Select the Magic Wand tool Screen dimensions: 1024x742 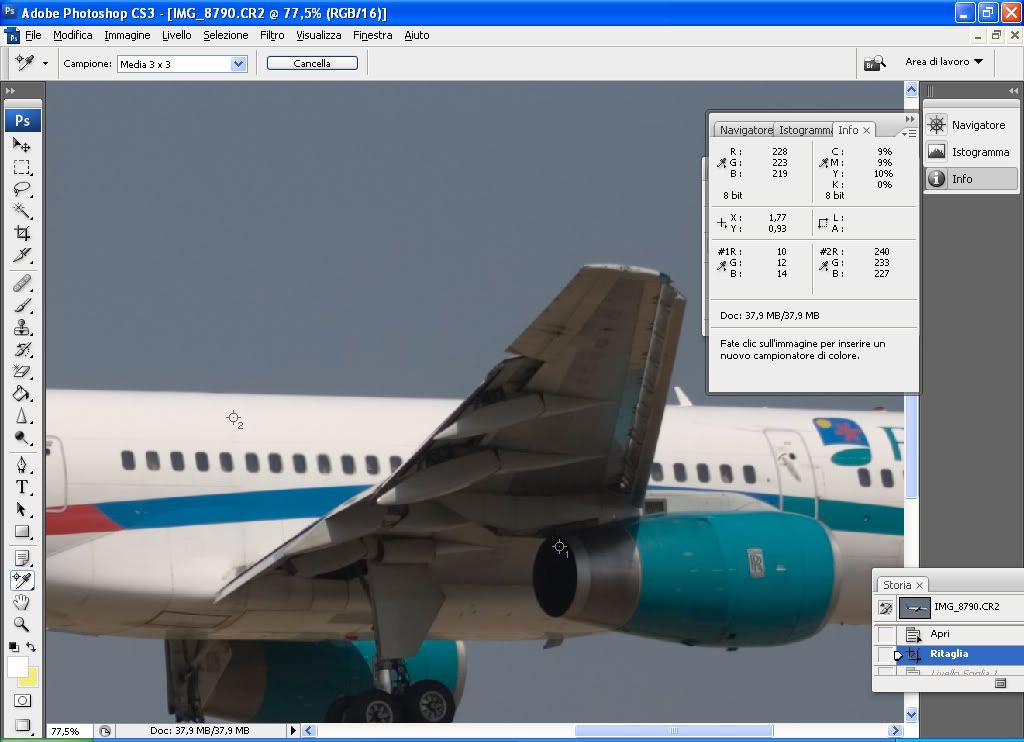pyautogui.click(x=22, y=210)
